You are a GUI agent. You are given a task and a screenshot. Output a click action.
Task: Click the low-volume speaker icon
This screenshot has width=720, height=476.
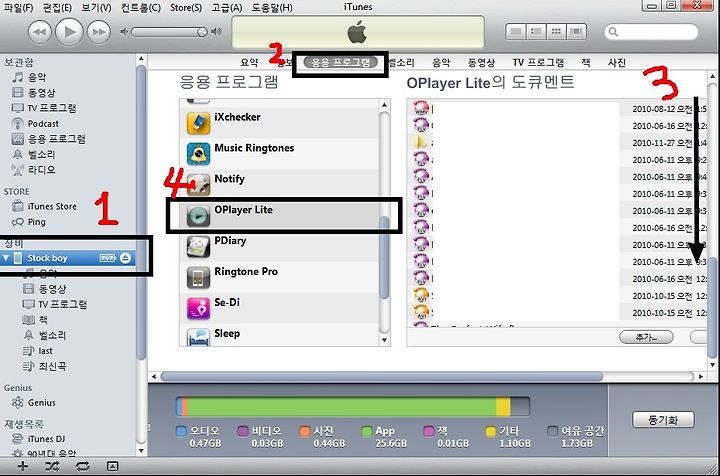[124, 32]
